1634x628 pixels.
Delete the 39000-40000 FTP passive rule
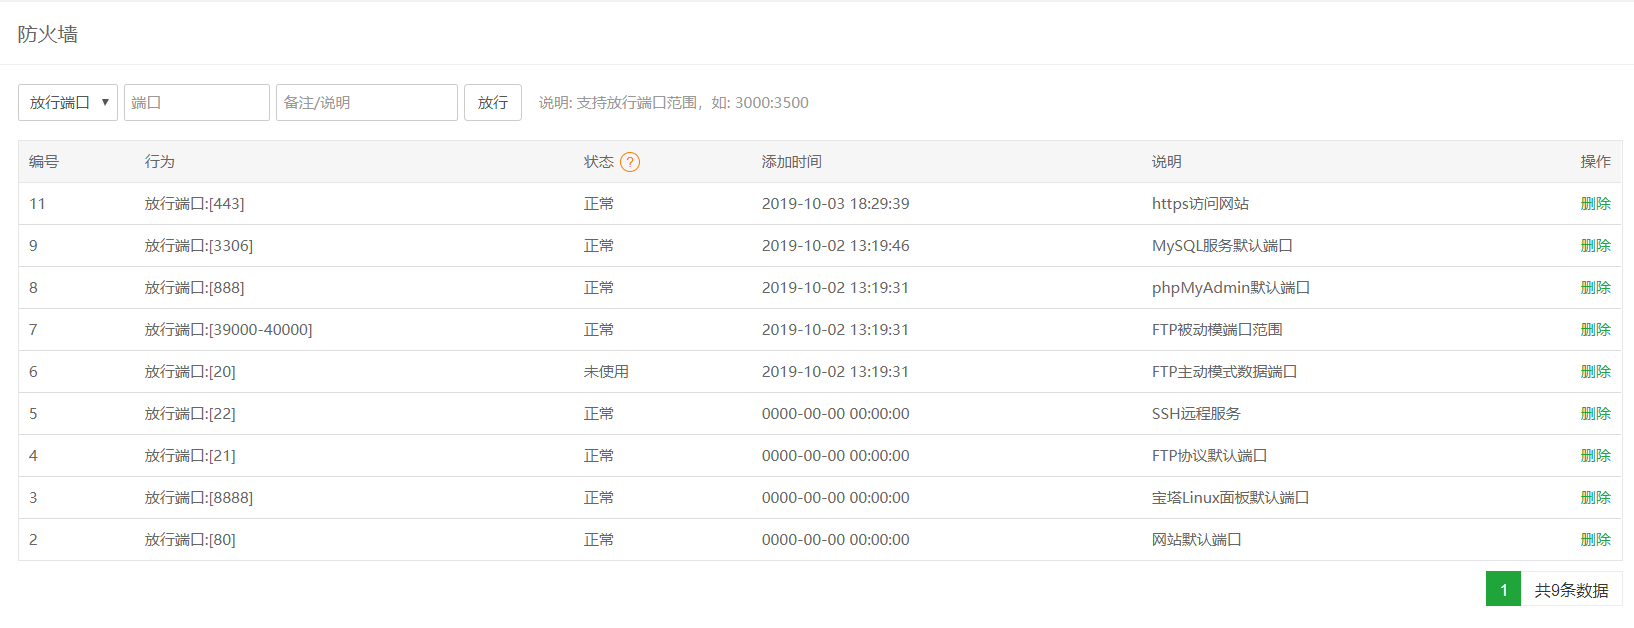click(1595, 330)
